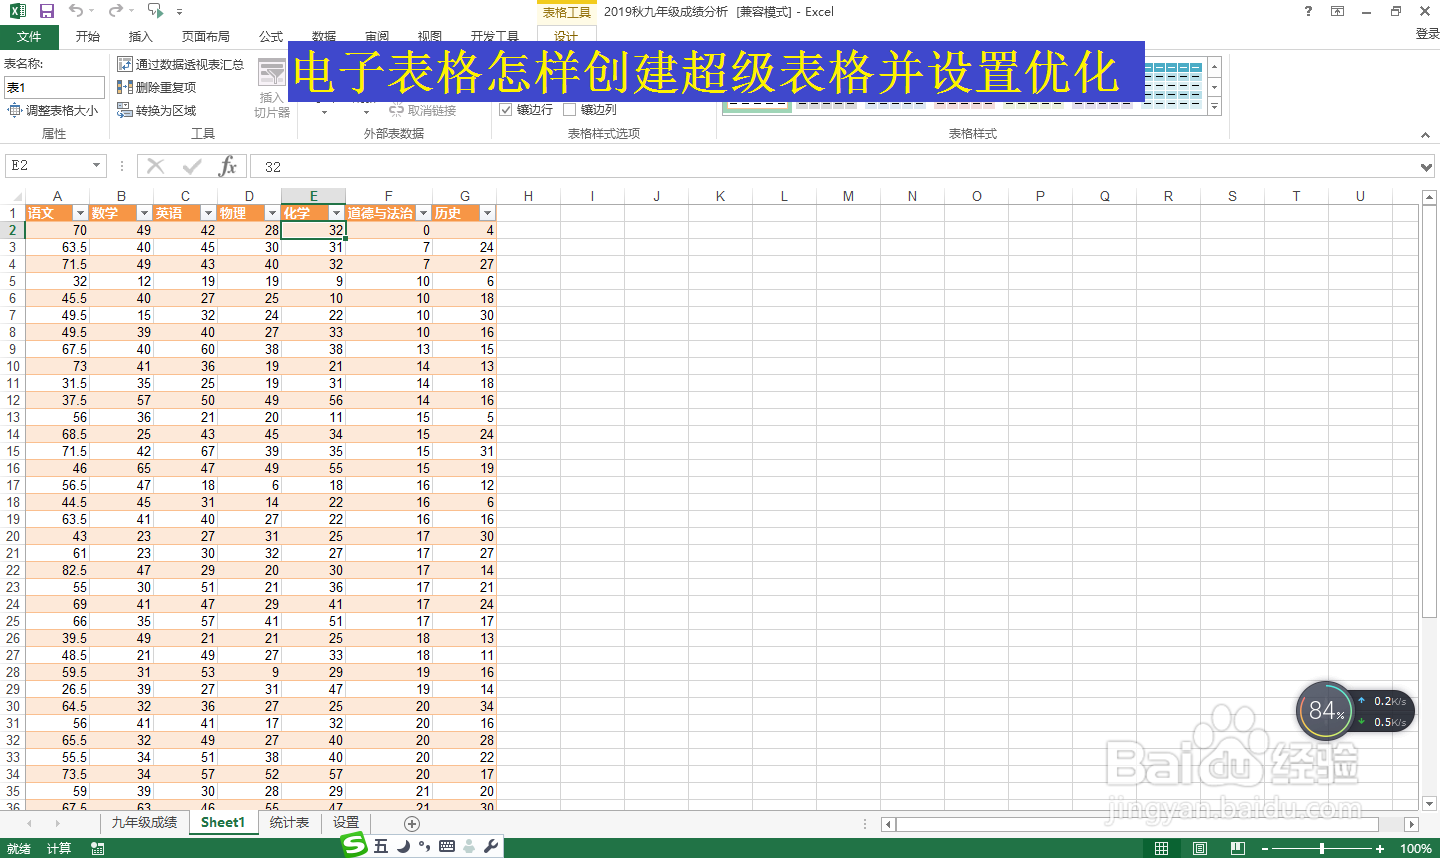Open the 历史 column filter dropdown
Image resolution: width=1440 pixels, height=858 pixels.
487,212
